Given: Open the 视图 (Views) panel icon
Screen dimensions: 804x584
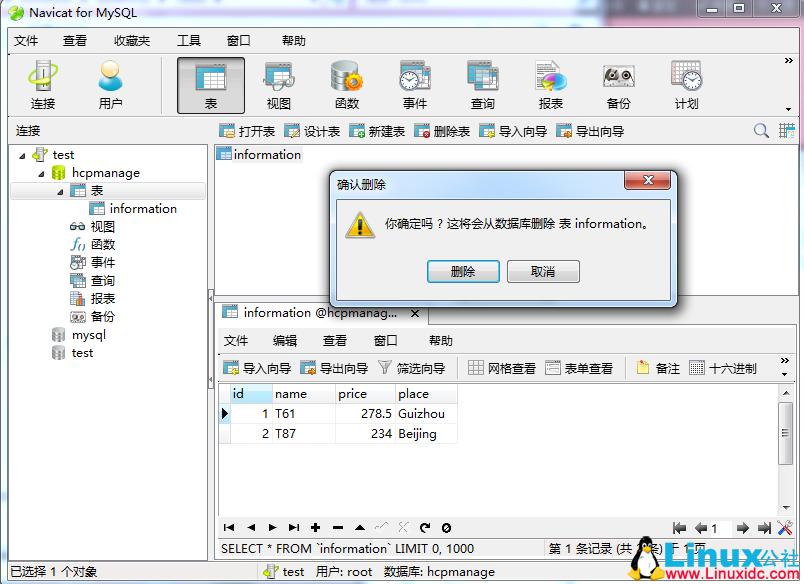Looking at the screenshot, I should [278, 84].
